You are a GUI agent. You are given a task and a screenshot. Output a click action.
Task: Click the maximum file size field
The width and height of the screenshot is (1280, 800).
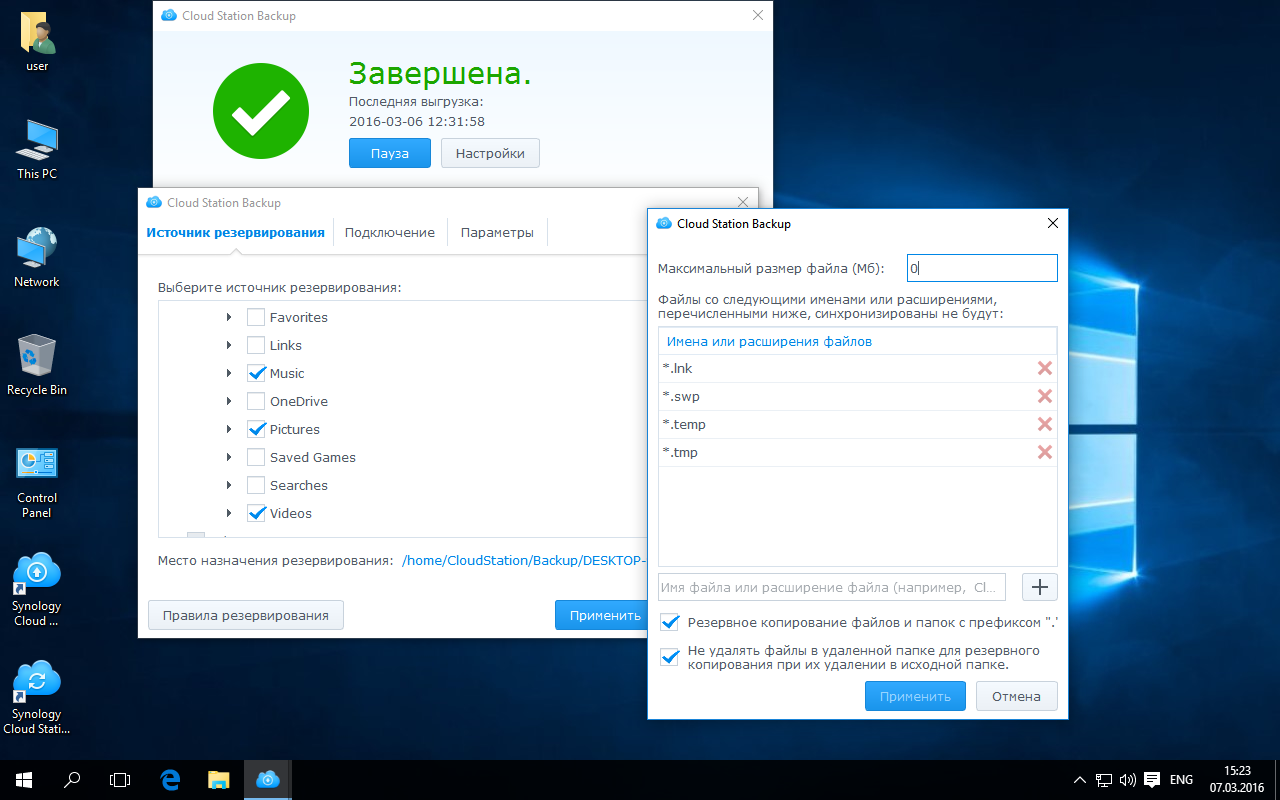982,268
